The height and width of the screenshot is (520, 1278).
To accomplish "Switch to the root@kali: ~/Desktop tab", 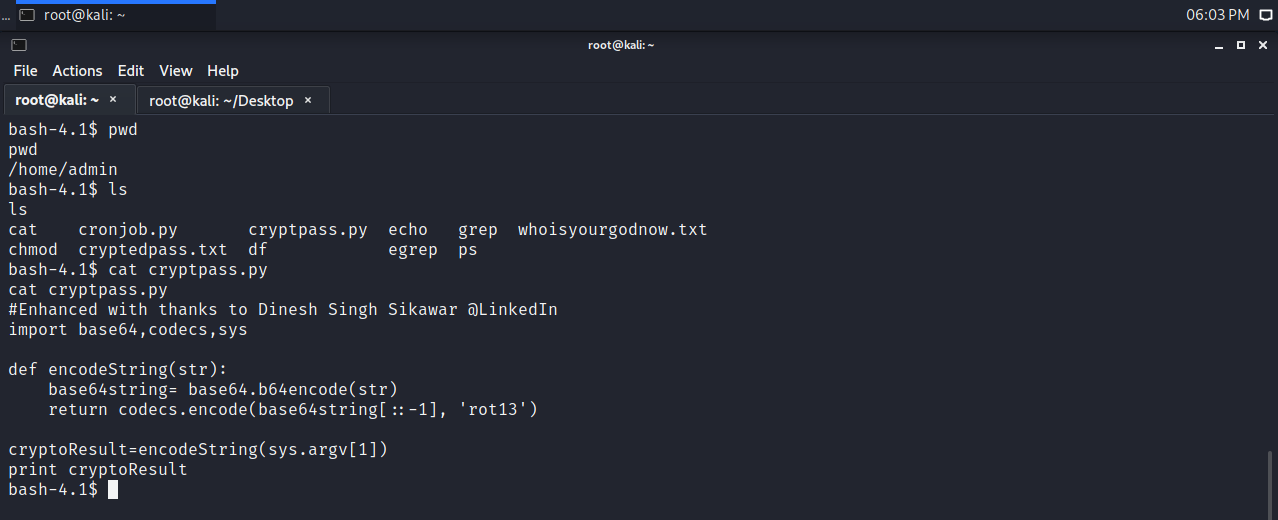I will pyautogui.click(x=221, y=101).
